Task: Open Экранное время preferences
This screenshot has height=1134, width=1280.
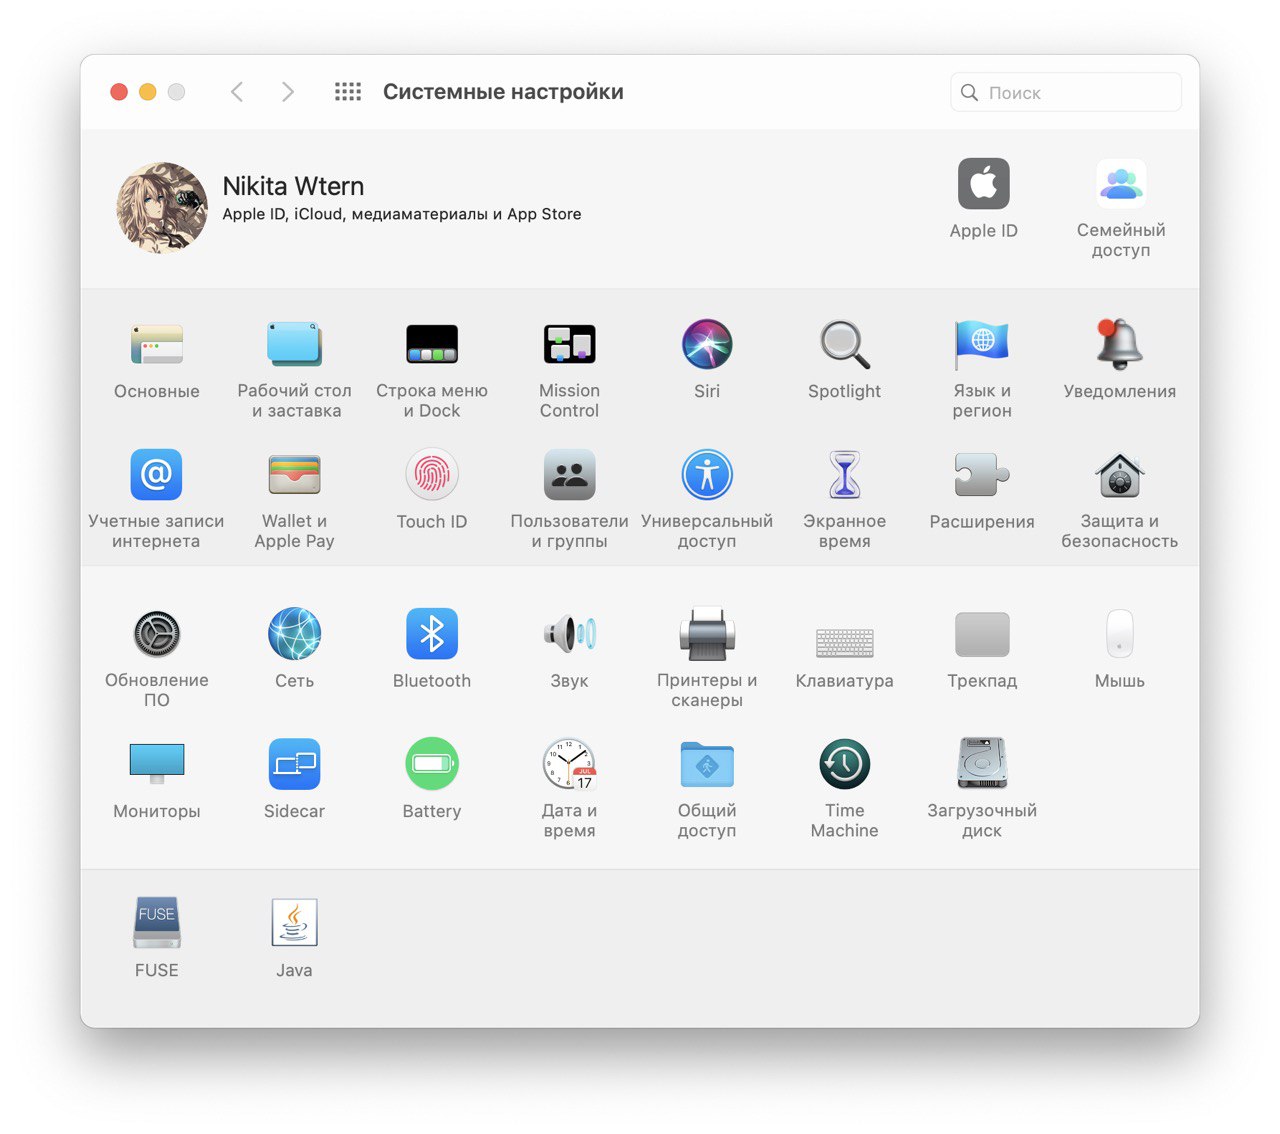Action: point(845,475)
